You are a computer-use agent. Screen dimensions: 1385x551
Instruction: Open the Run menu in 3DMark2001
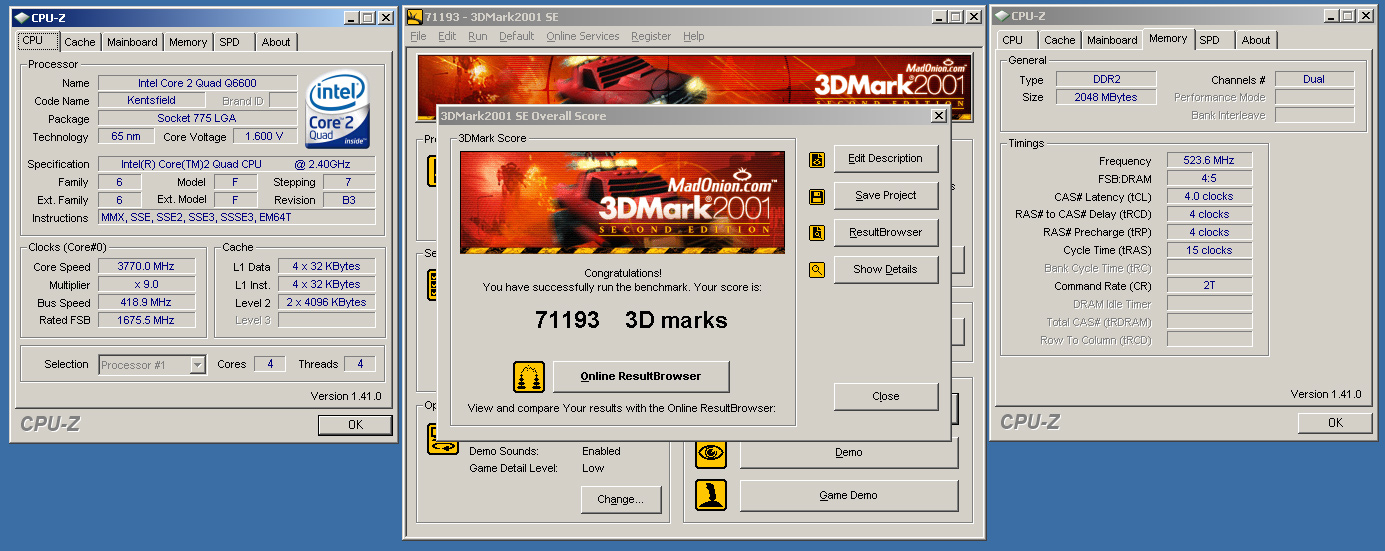[478, 36]
